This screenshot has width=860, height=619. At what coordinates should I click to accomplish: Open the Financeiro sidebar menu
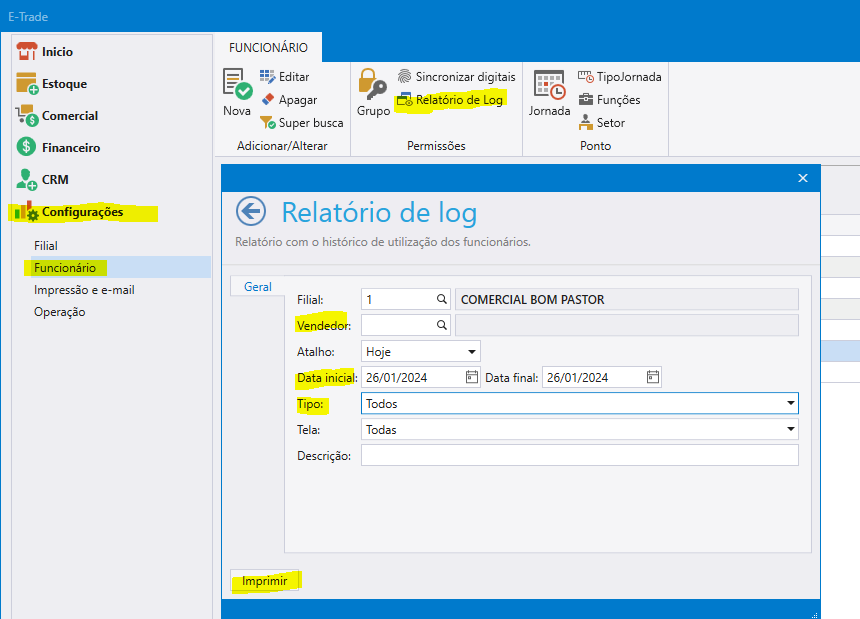coord(70,148)
